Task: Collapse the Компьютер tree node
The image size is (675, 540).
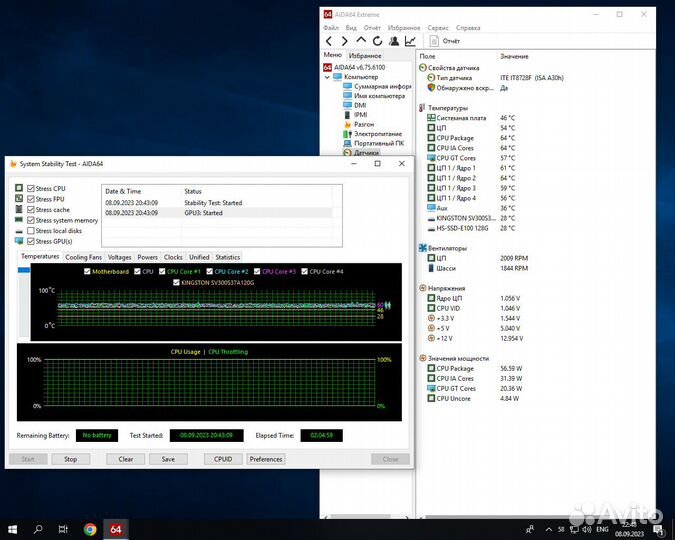Action: (326, 77)
